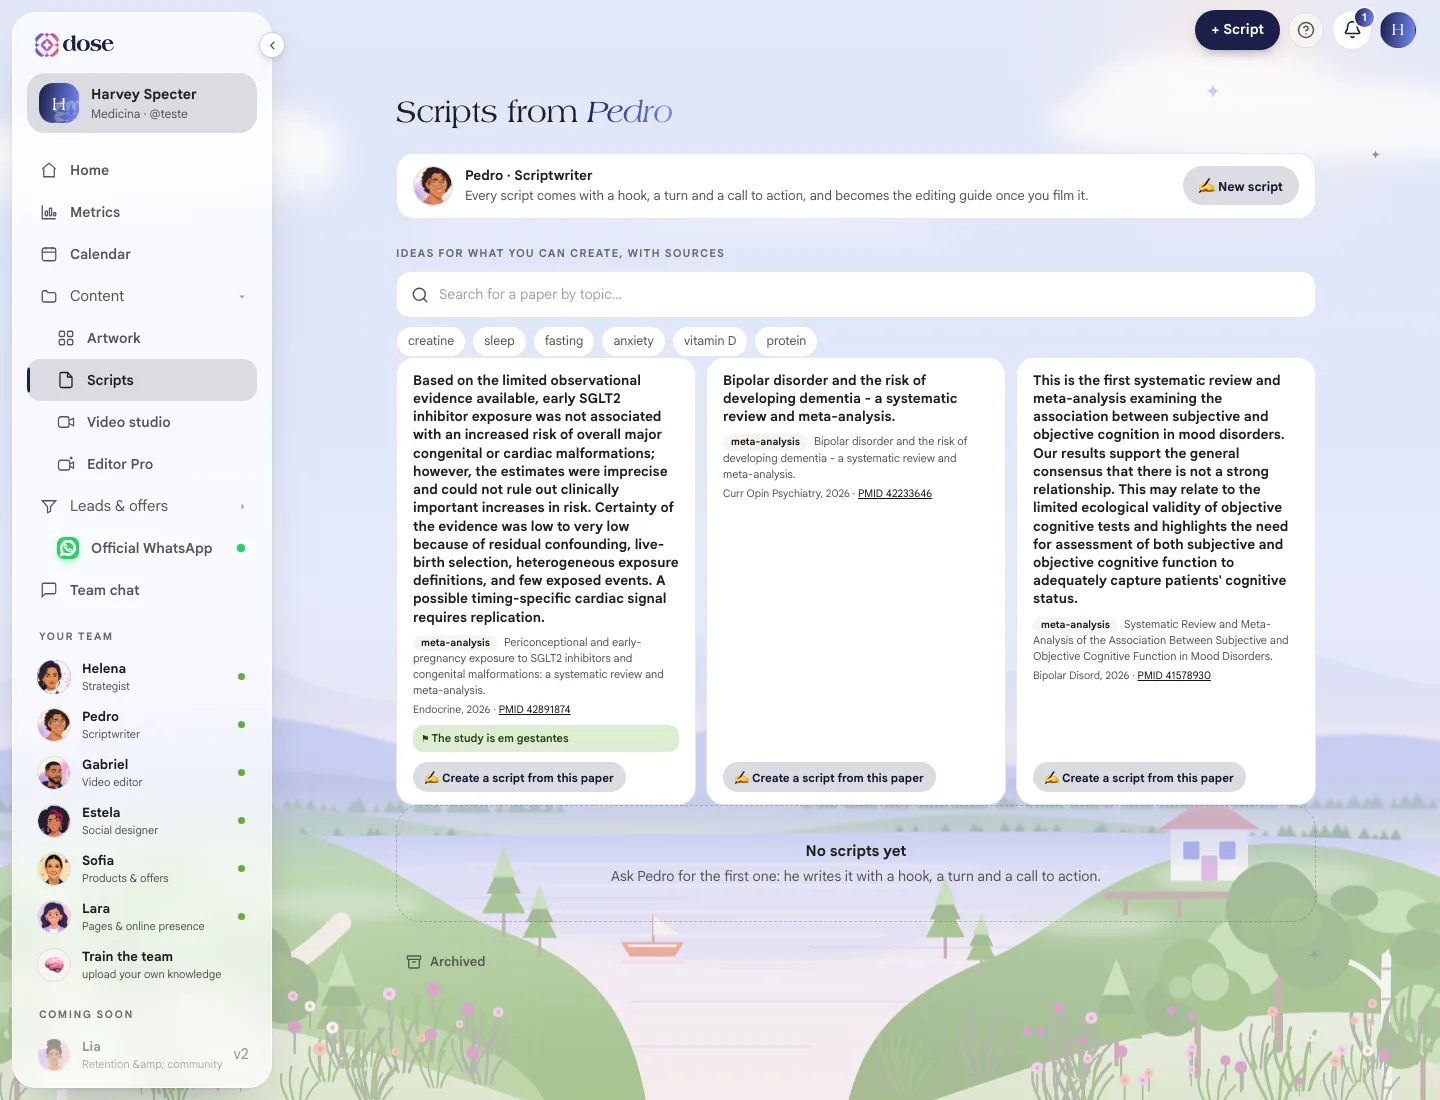Expand the Archived section
Screen dimensions: 1440x1100
pos(446,962)
